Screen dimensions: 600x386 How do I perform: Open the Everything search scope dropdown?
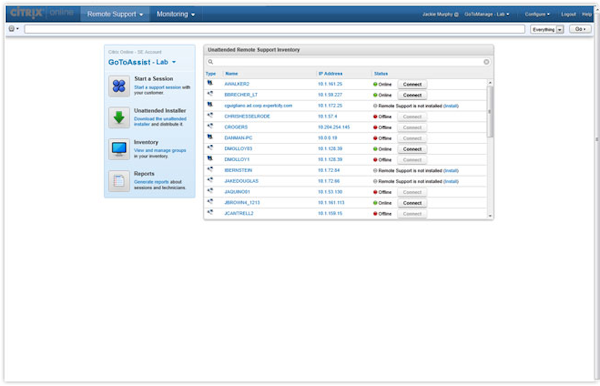click(547, 29)
